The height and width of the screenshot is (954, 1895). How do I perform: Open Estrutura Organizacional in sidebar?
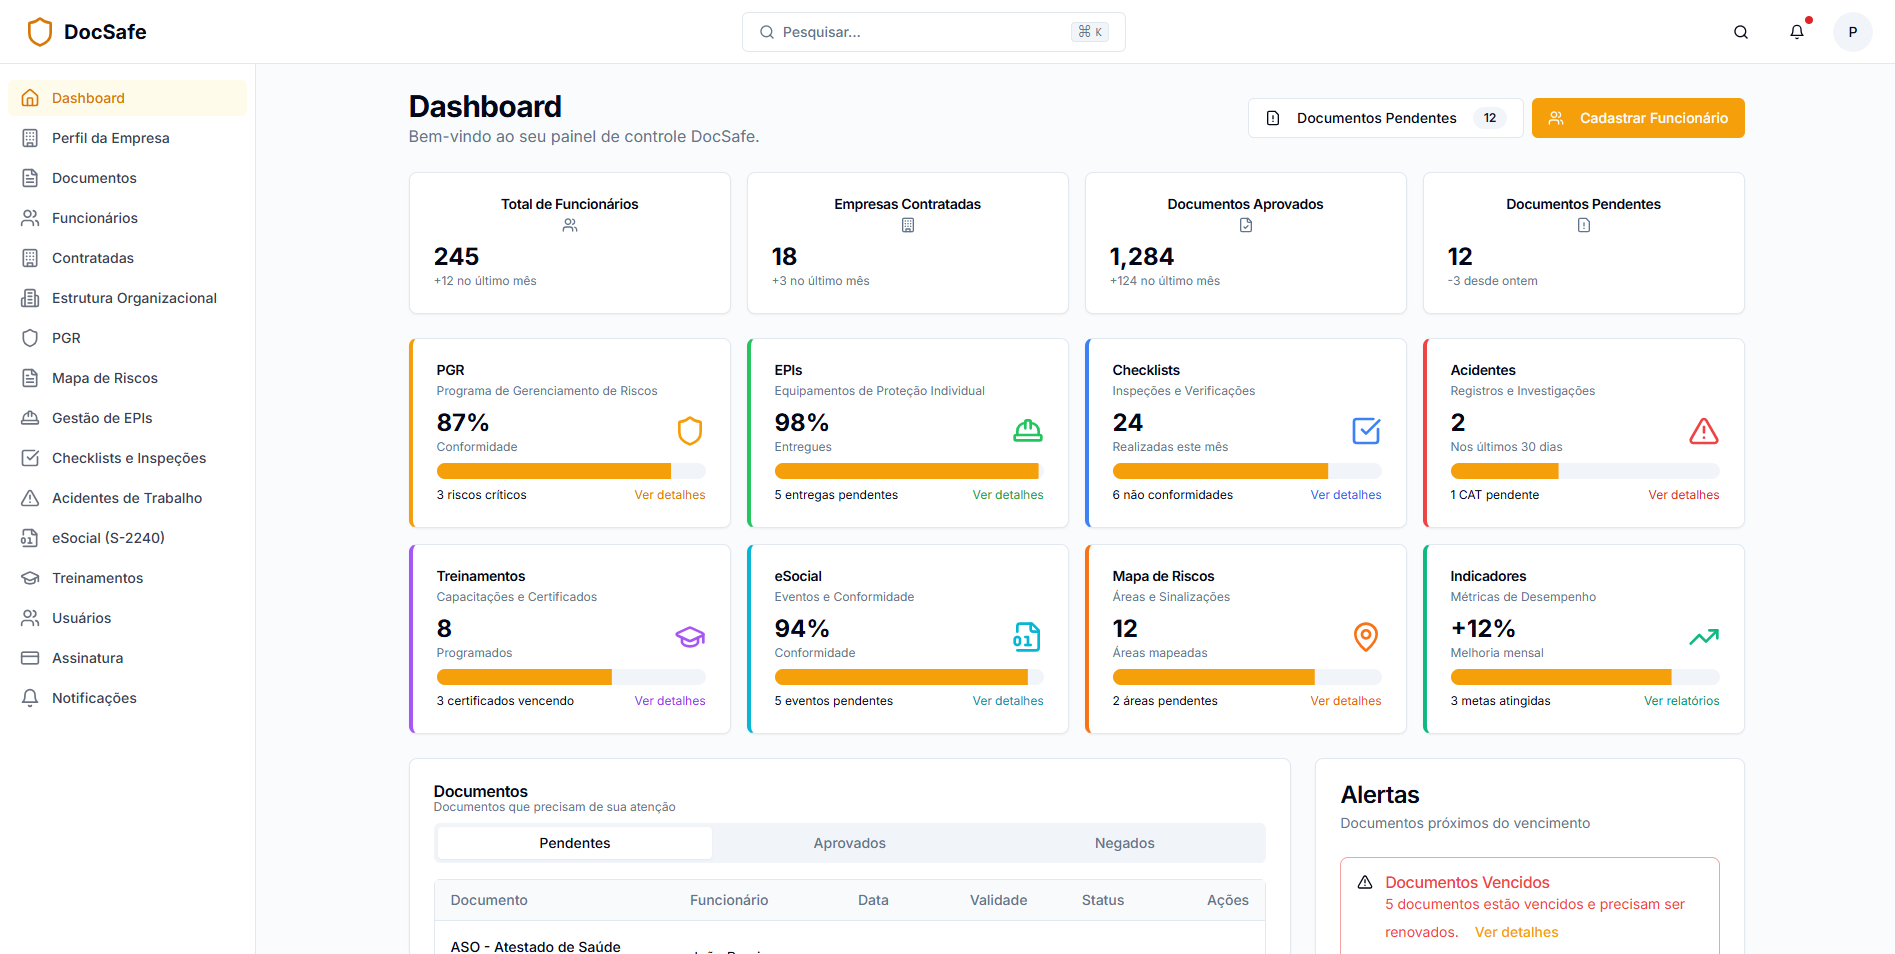pyautogui.click(x=127, y=298)
